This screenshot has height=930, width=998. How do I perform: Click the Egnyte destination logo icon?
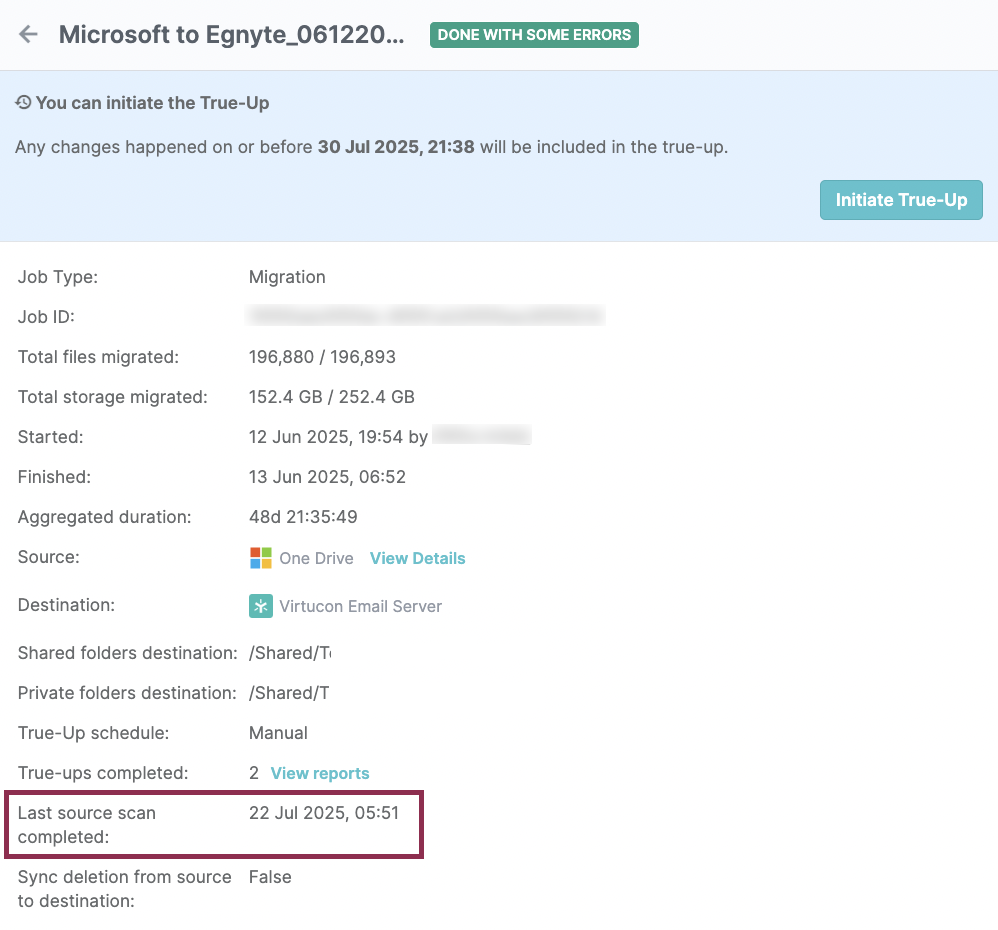pyautogui.click(x=260, y=606)
